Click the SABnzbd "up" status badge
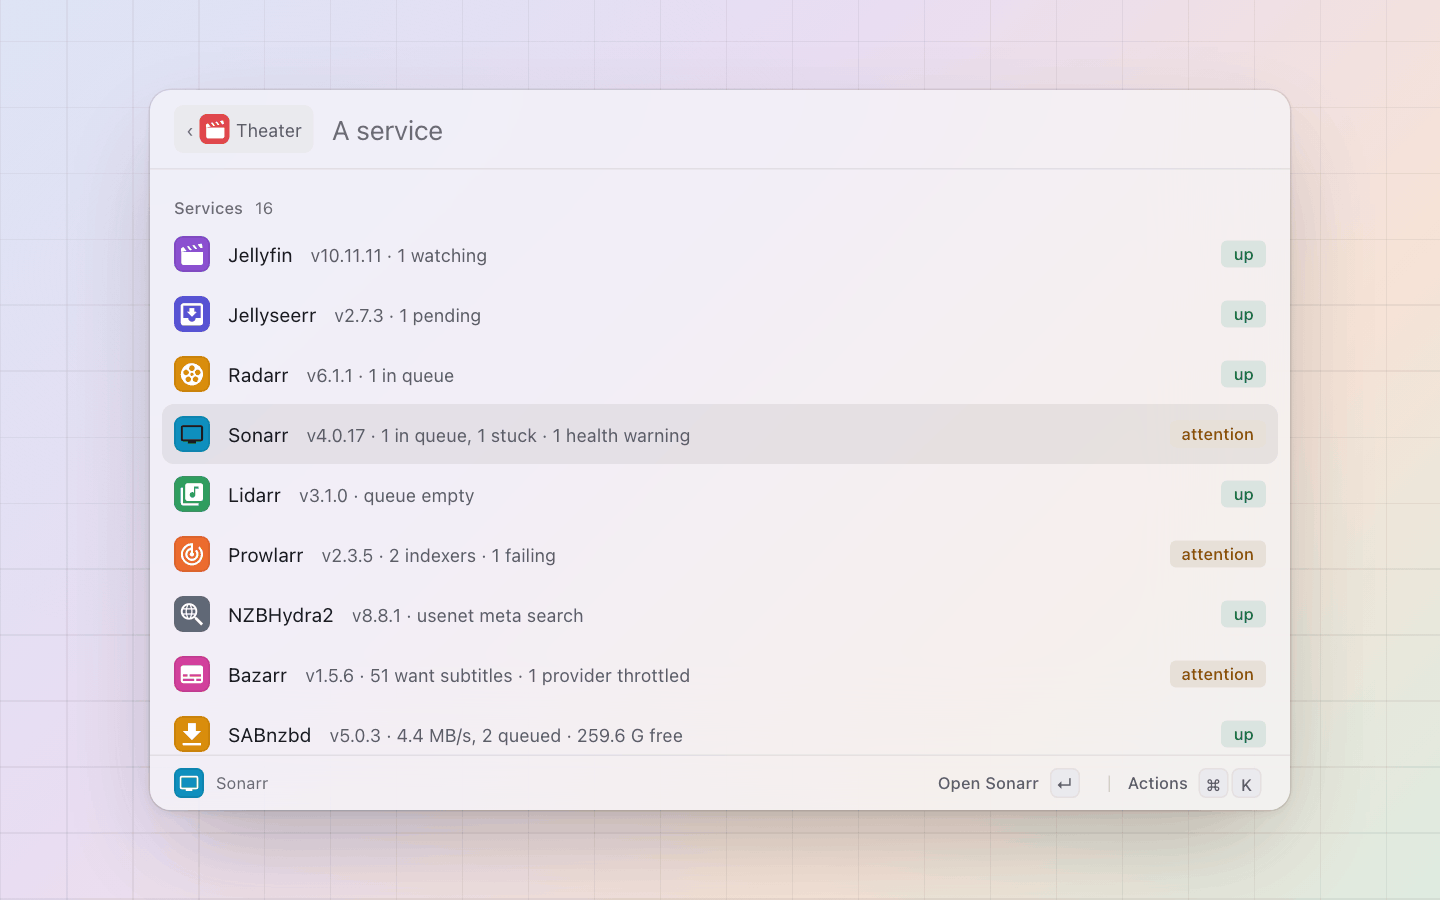This screenshot has width=1440, height=900. [1243, 734]
